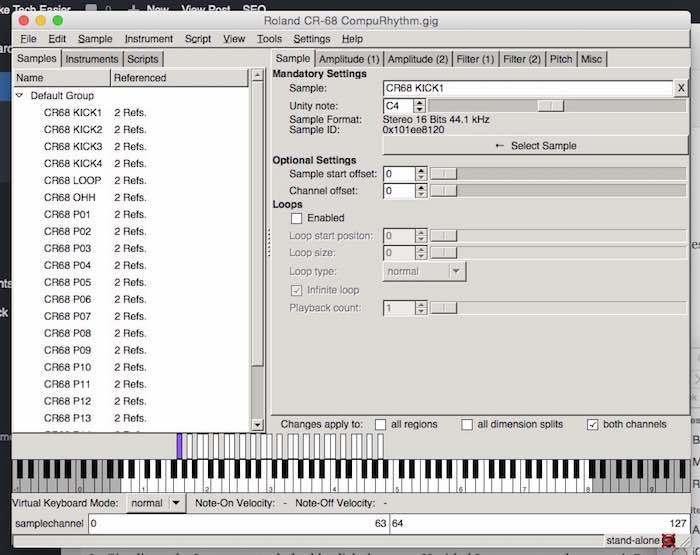Image resolution: width=700 pixels, height=555 pixels.
Task: Select the CR68 P13 sample
Action: coord(67,418)
